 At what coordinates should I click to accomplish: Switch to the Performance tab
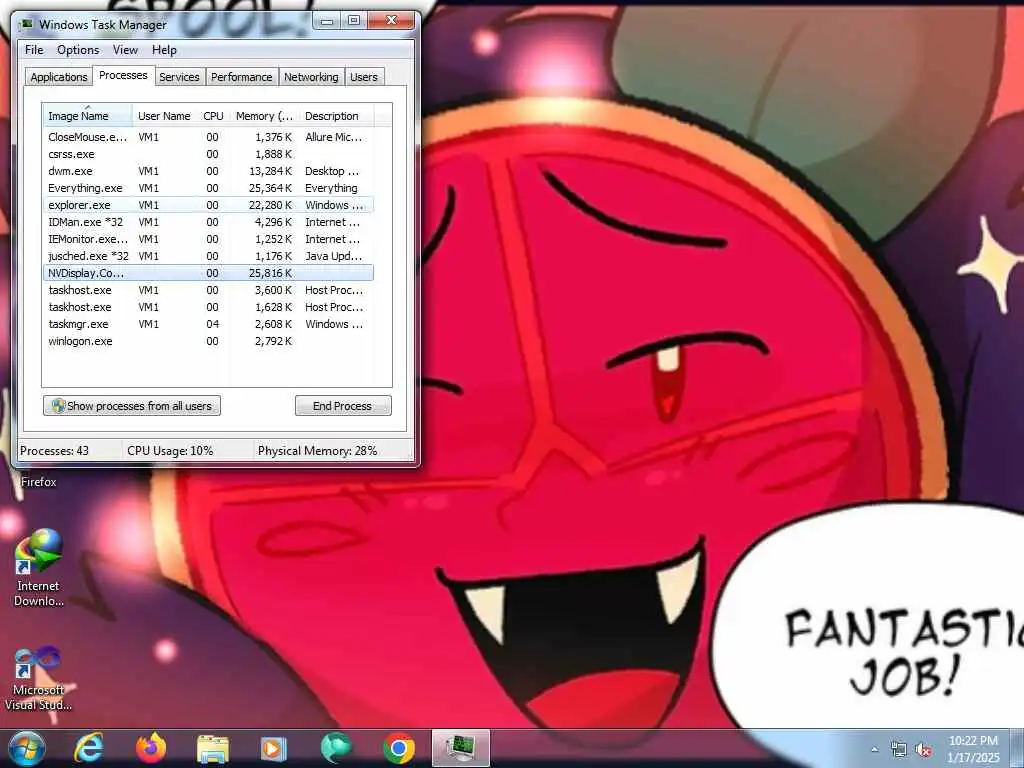pos(242,76)
